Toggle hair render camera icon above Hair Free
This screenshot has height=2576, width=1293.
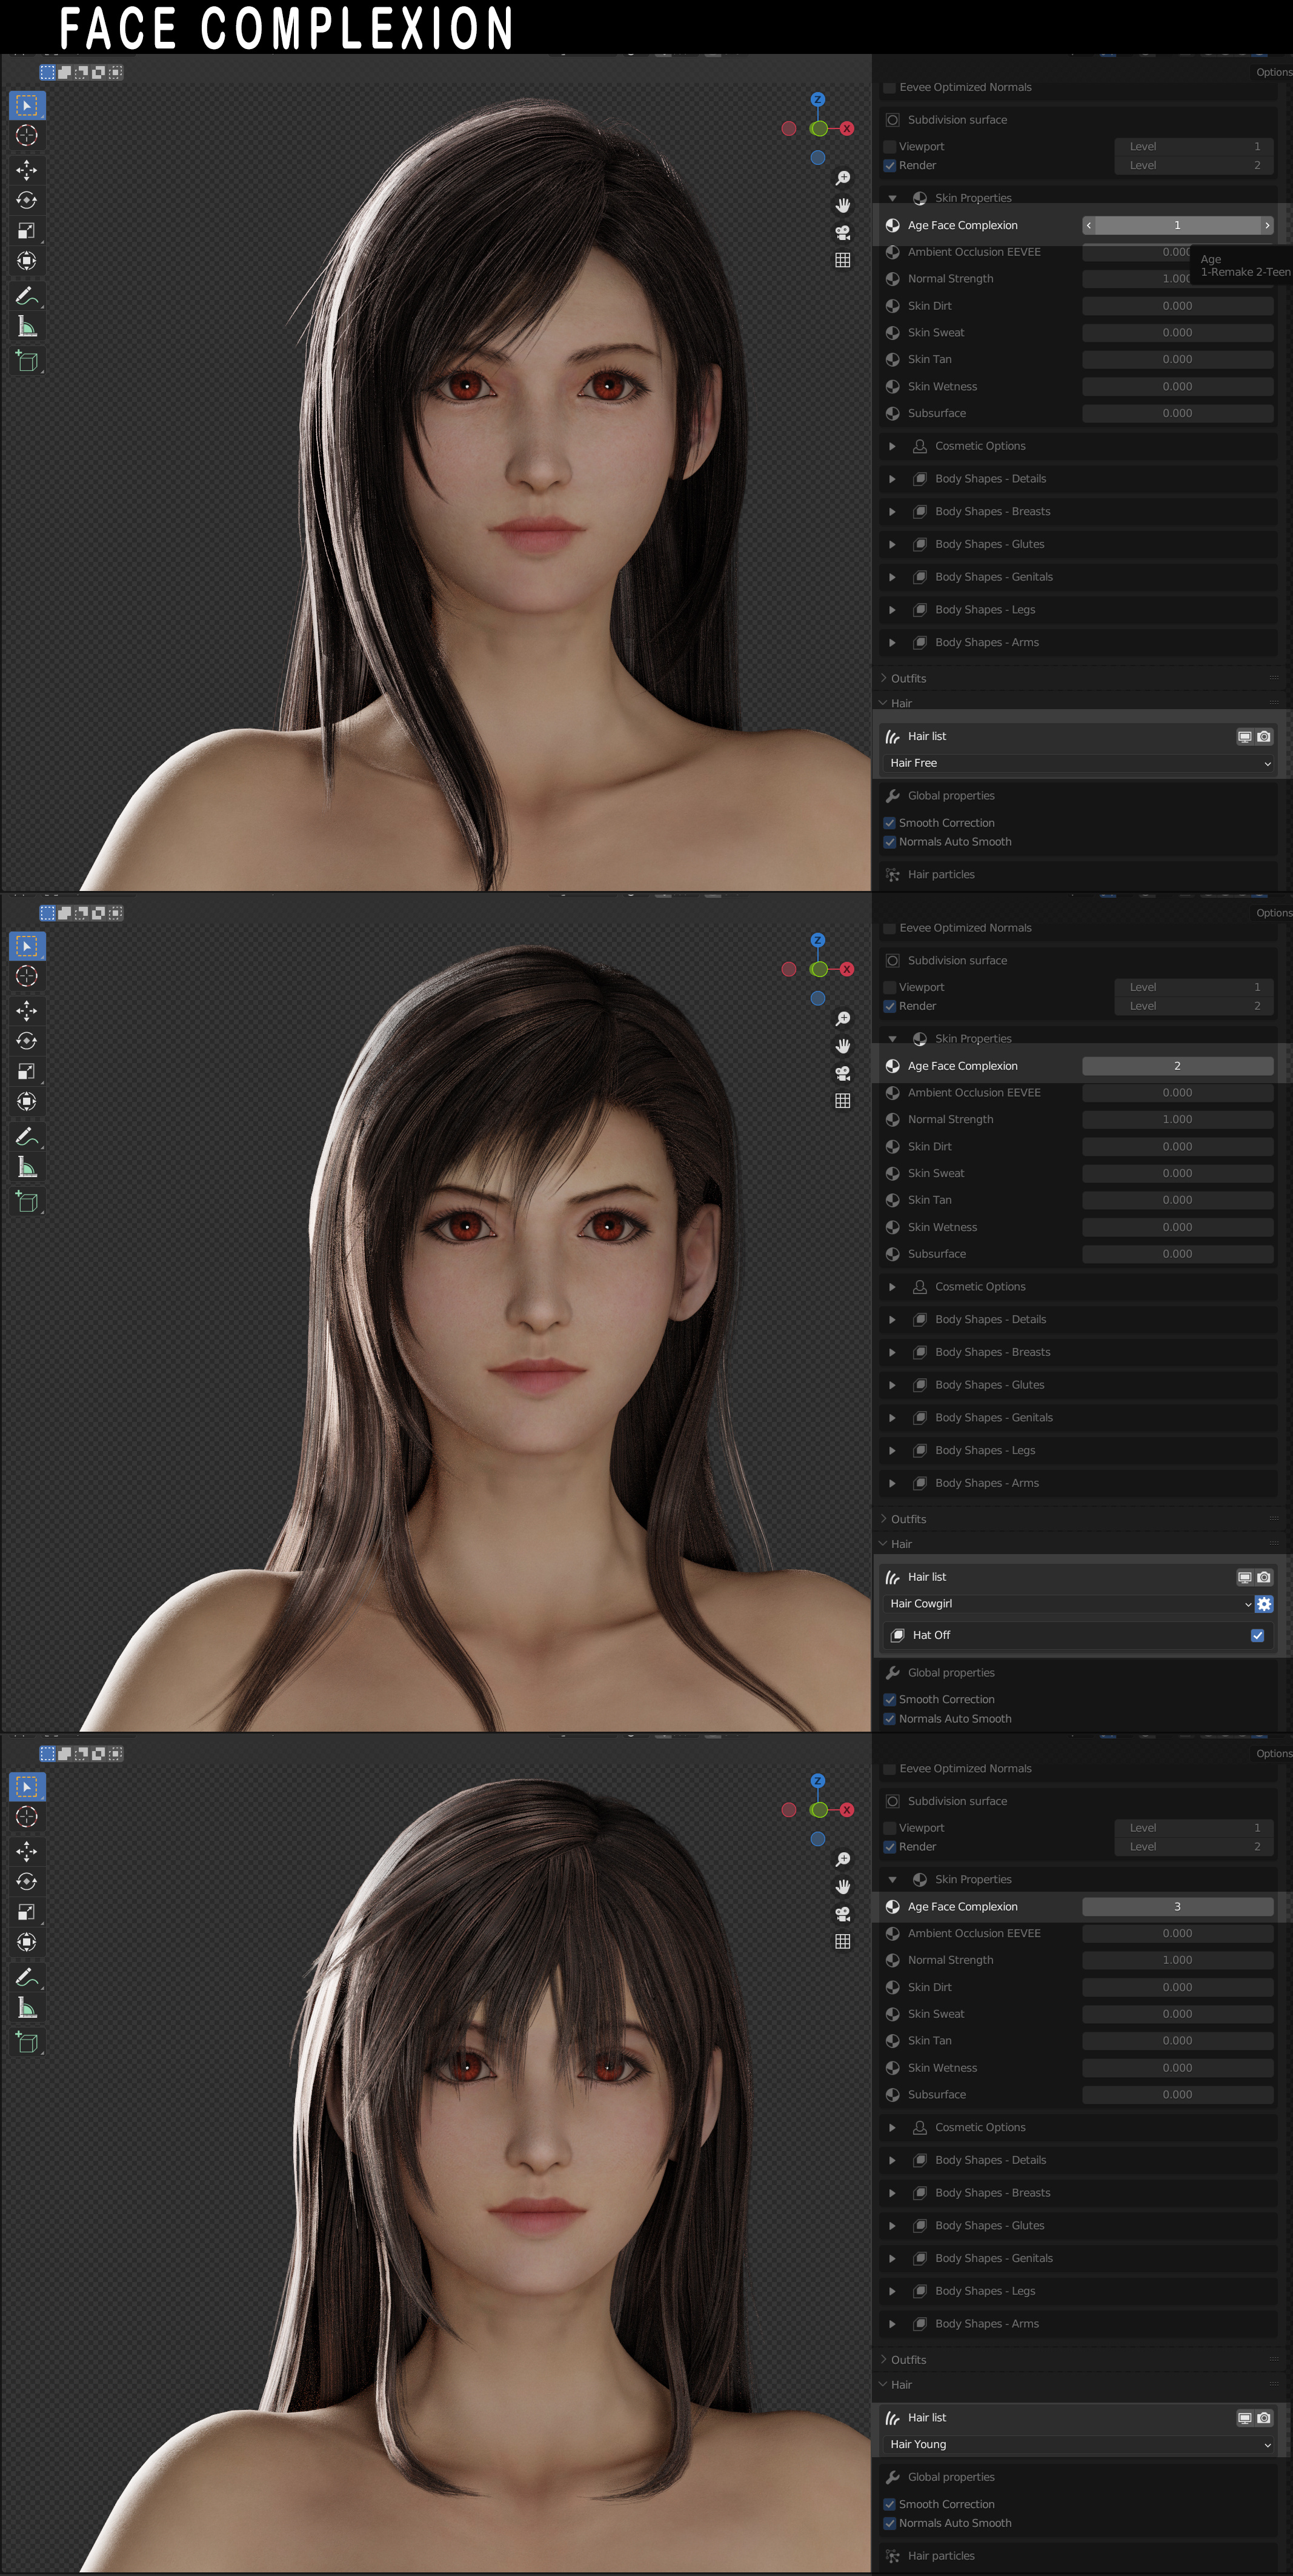tap(1264, 737)
